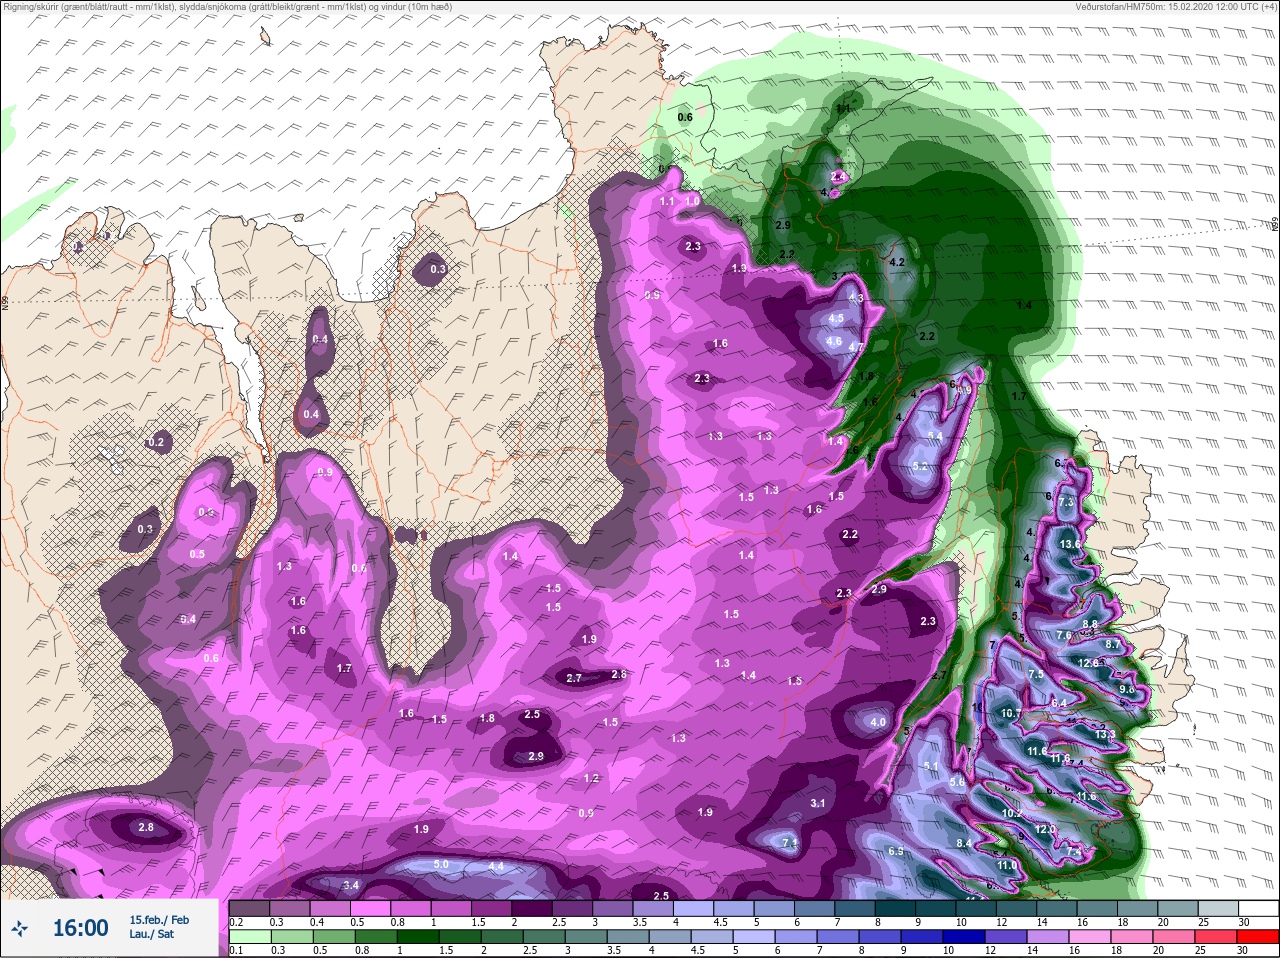This screenshot has width=1280, height=958.
Task: Click the compass star icon beside 16:00
Action: coord(21,929)
